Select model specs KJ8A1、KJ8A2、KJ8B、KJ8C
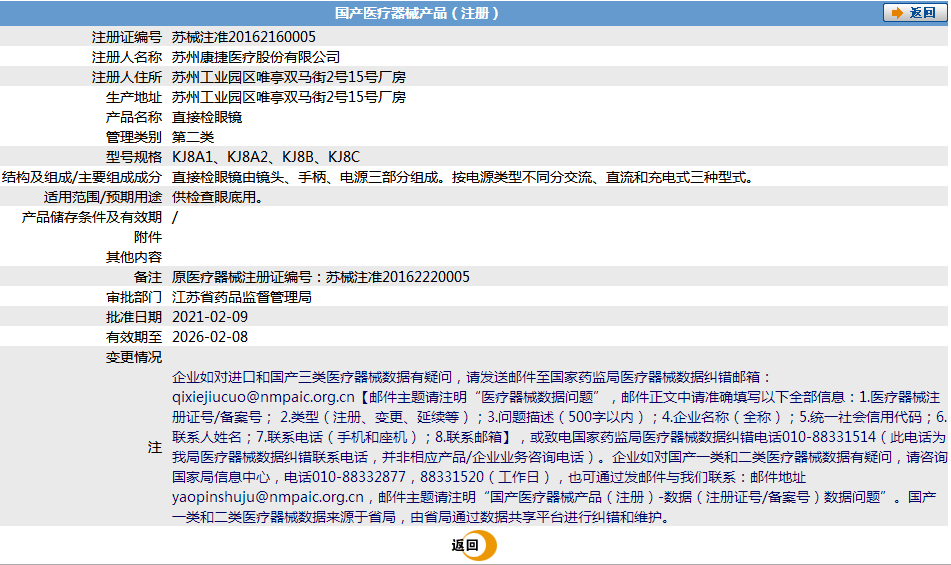Screen dimensions: 951x565 pos(266,157)
